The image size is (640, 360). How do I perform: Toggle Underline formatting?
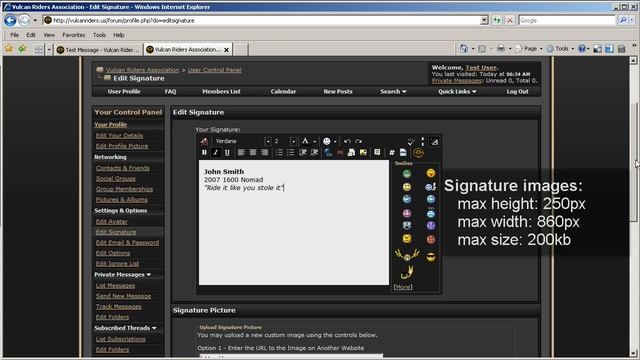click(x=227, y=153)
